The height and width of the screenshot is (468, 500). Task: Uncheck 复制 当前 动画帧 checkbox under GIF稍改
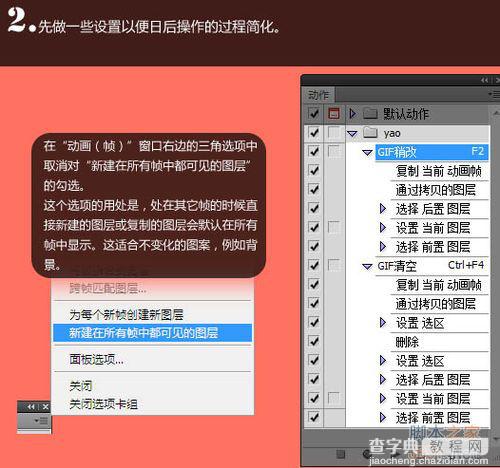point(314,171)
